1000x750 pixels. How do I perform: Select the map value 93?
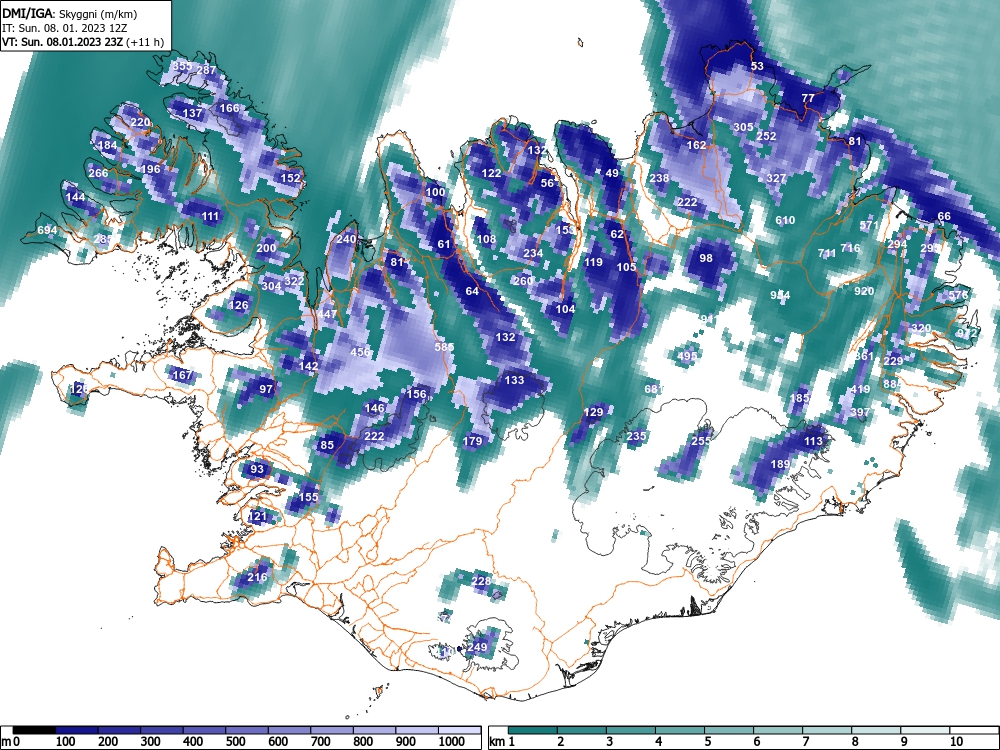[256, 469]
